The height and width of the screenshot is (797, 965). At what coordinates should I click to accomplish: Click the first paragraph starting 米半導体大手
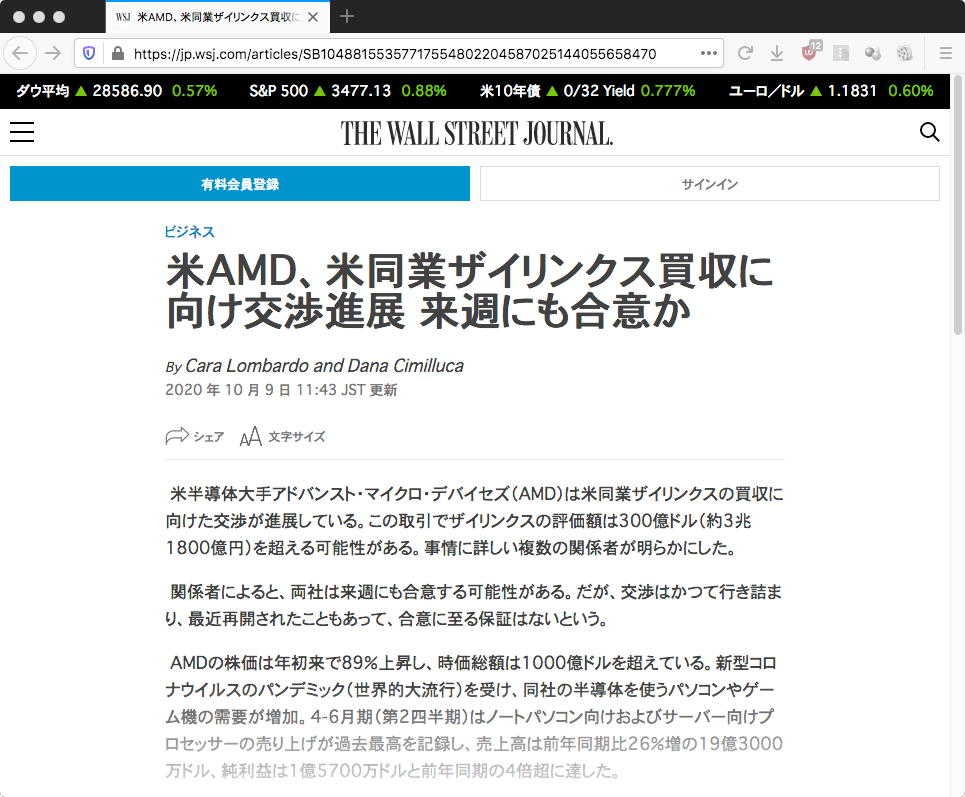(474, 521)
